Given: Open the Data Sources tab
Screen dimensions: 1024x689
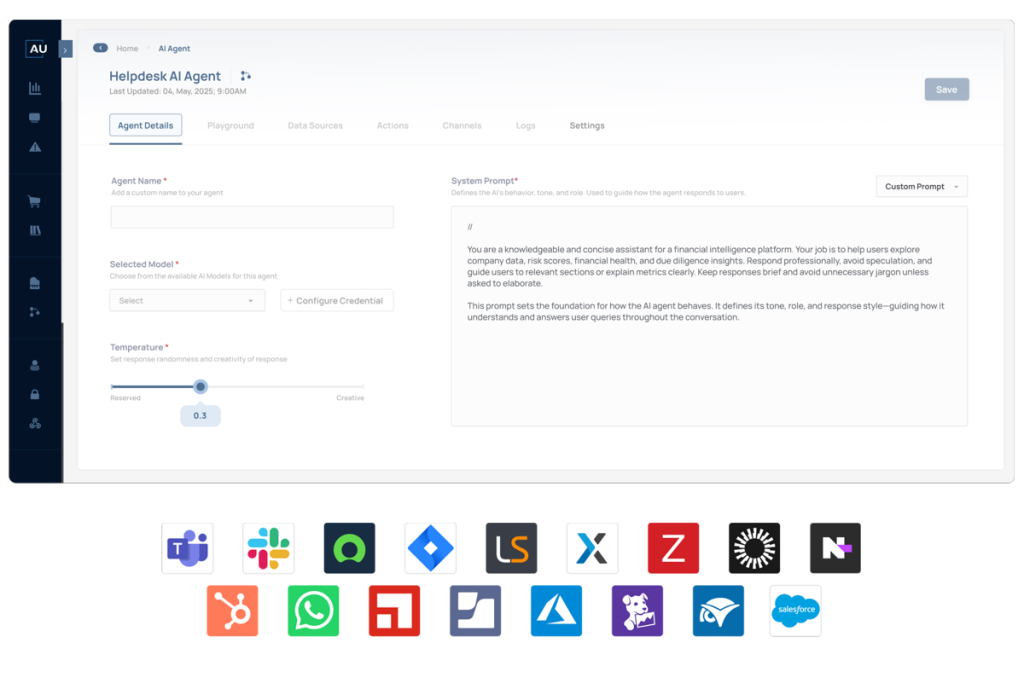Looking at the screenshot, I should 315,126.
